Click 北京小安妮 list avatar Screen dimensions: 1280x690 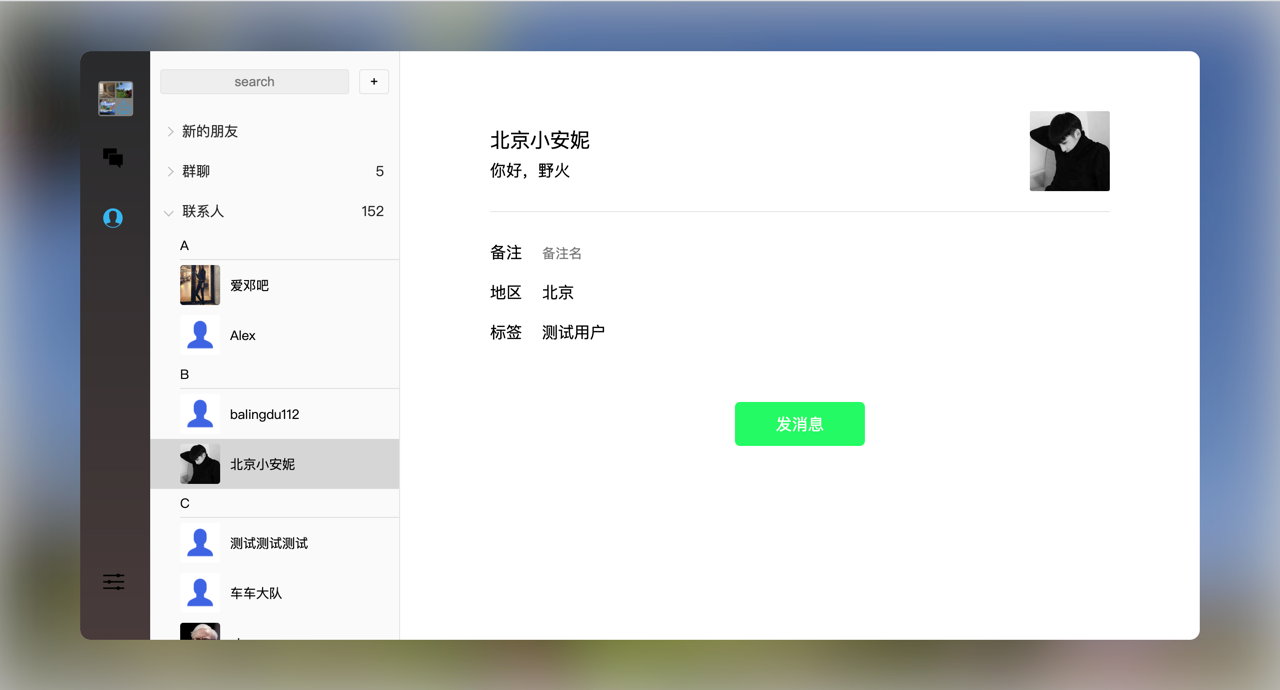click(x=200, y=464)
